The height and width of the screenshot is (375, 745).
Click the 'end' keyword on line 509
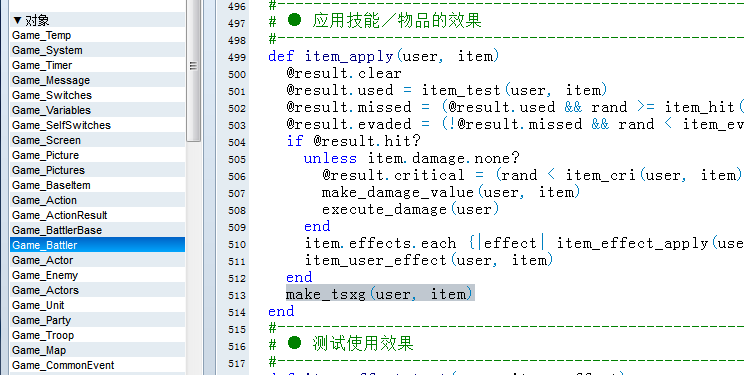click(317, 226)
